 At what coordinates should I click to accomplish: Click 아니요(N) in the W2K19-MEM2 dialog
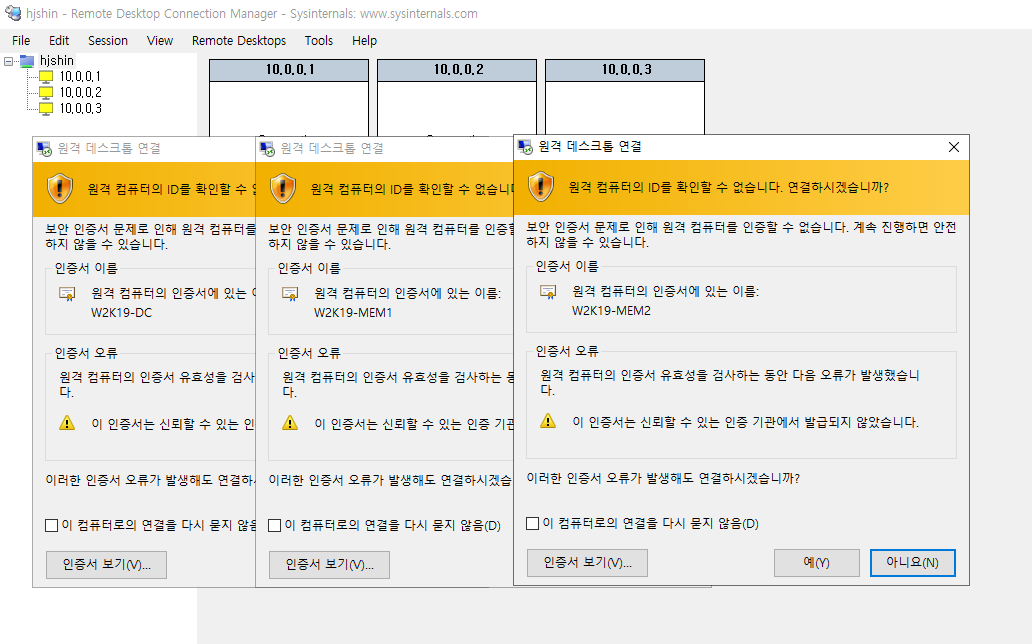[x=912, y=562]
